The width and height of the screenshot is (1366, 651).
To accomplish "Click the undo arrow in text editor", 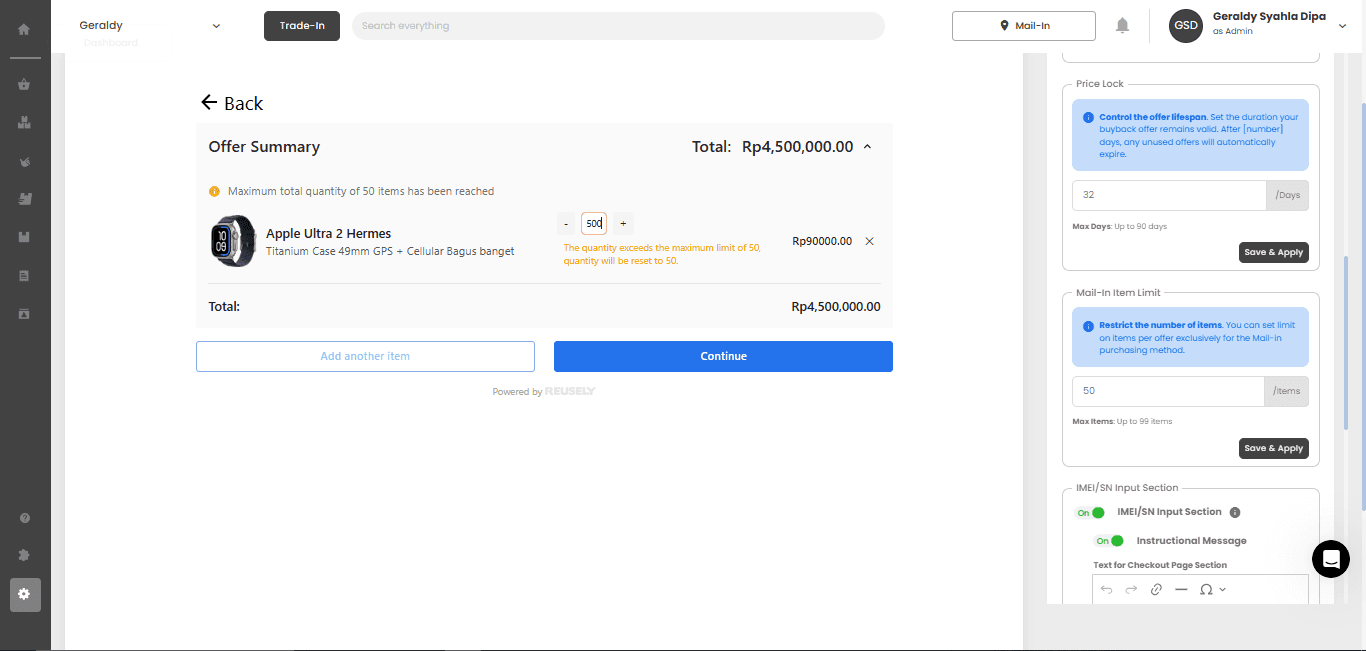I will pyautogui.click(x=1106, y=589).
